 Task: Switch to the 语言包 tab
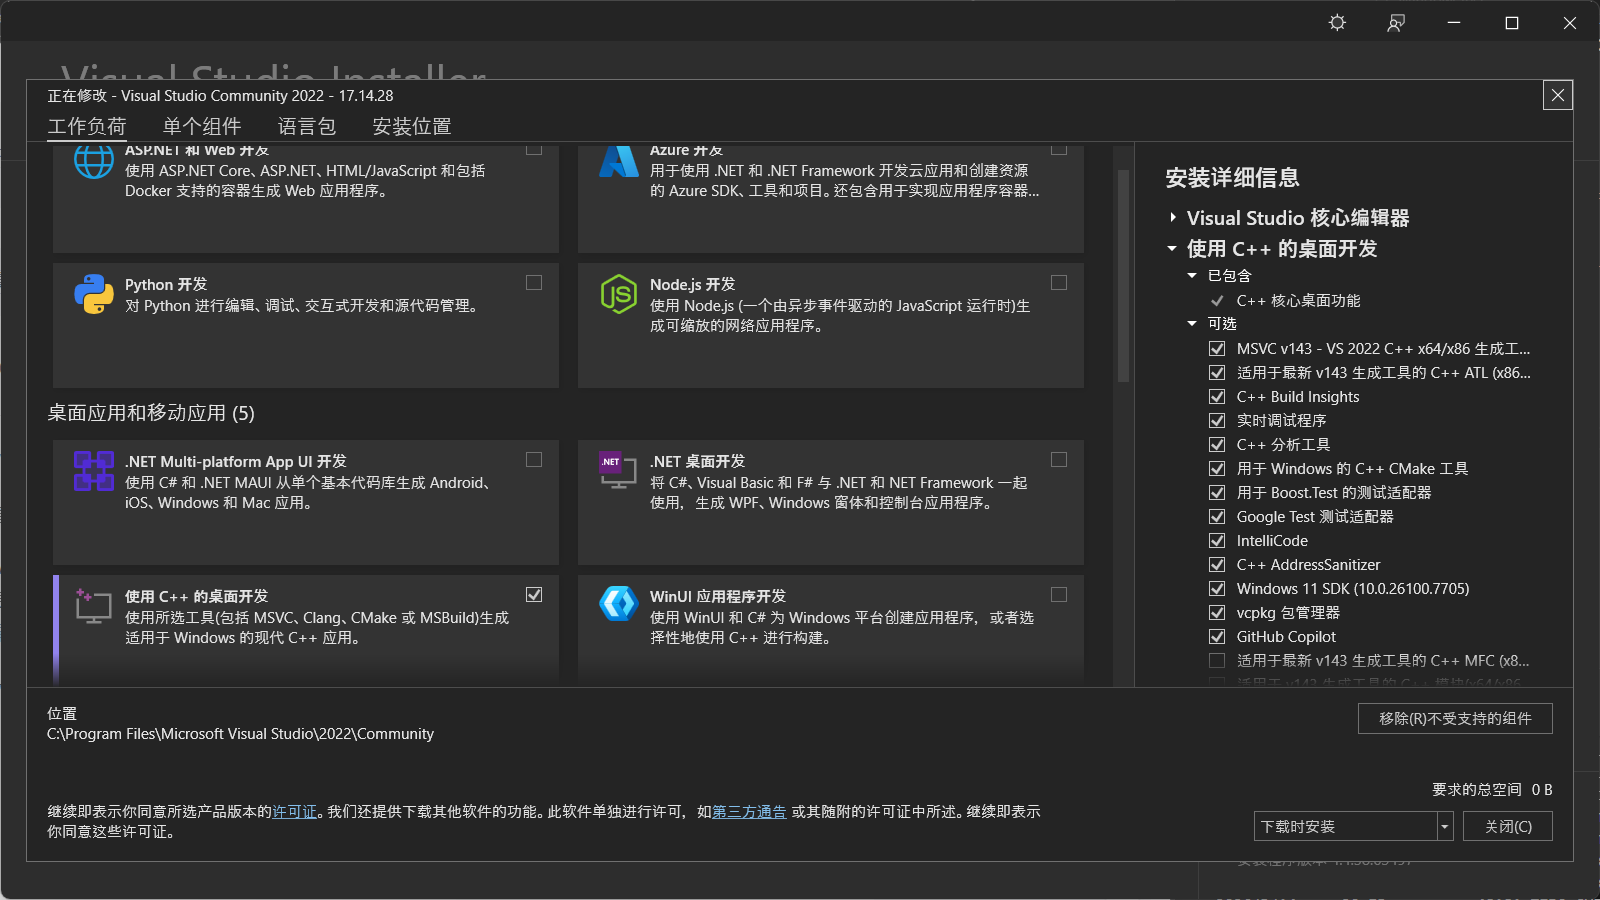click(x=307, y=126)
